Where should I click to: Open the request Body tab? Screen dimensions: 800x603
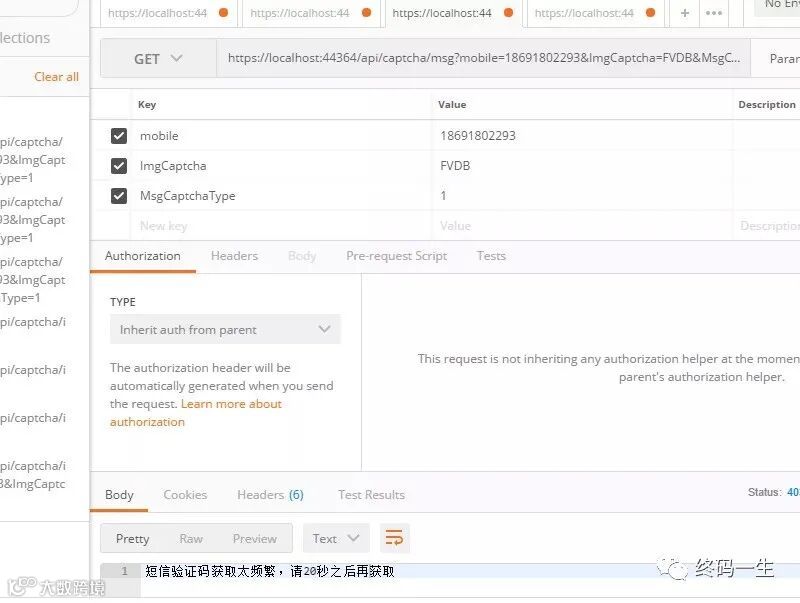[x=302, y=256]
